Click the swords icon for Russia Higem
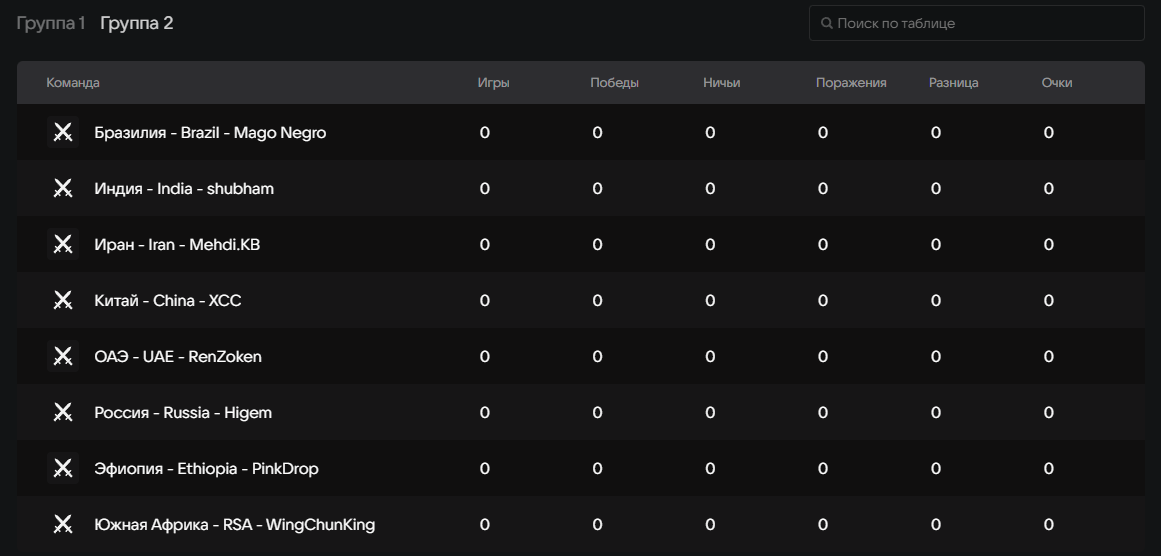 coord(63,412)
